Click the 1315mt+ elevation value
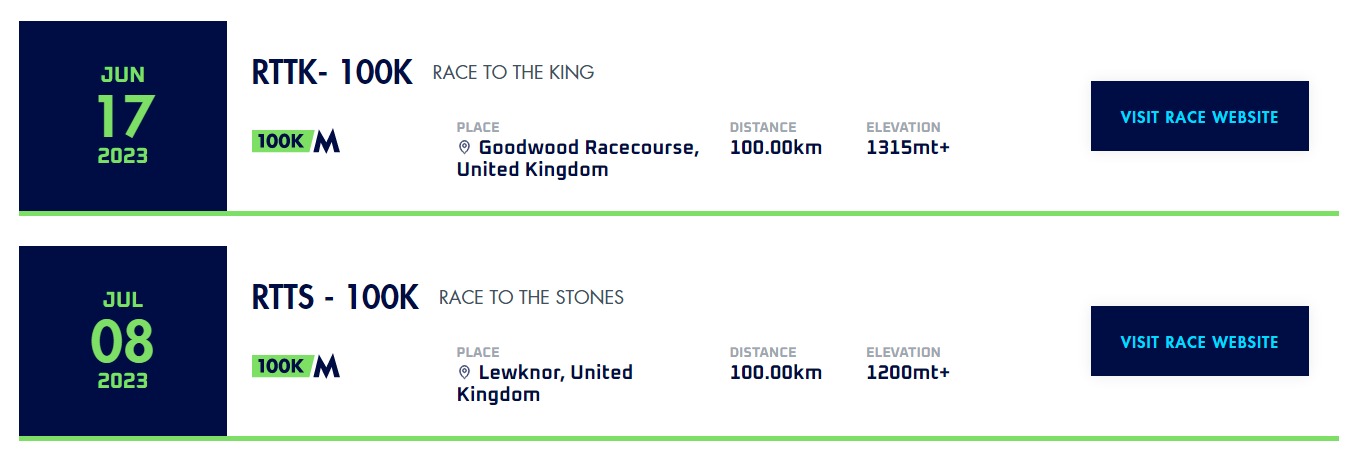This screenshot has width=1364, height=460. pyautogui.click(x=908, y=148)
